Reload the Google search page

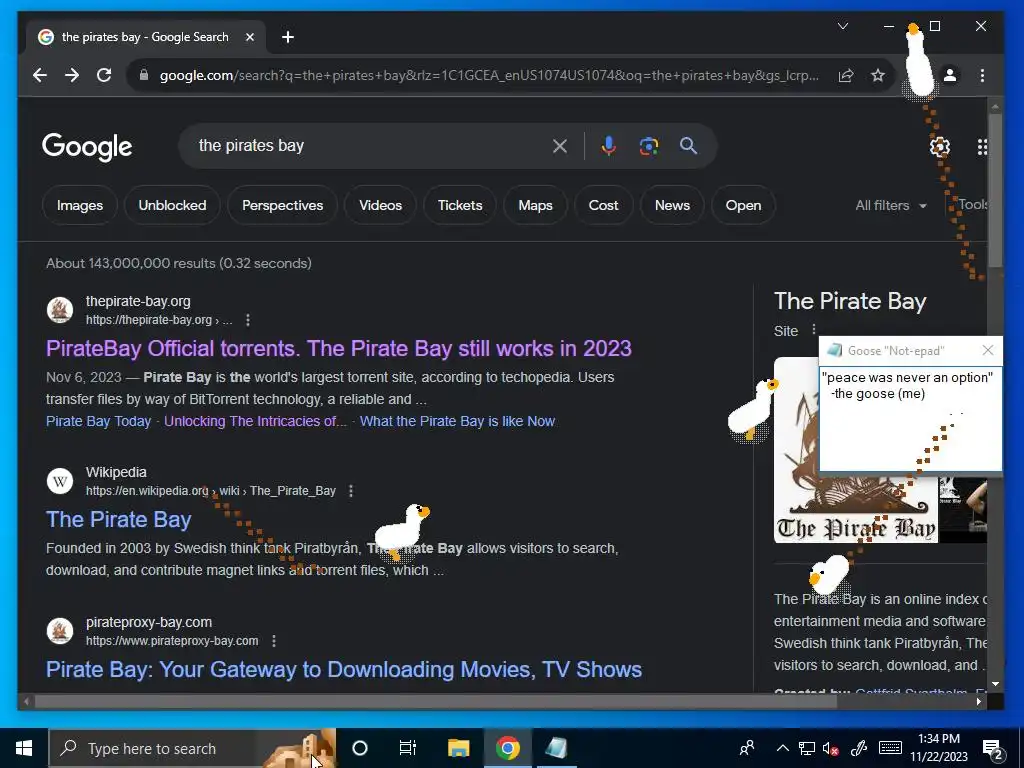pos(104,75)
